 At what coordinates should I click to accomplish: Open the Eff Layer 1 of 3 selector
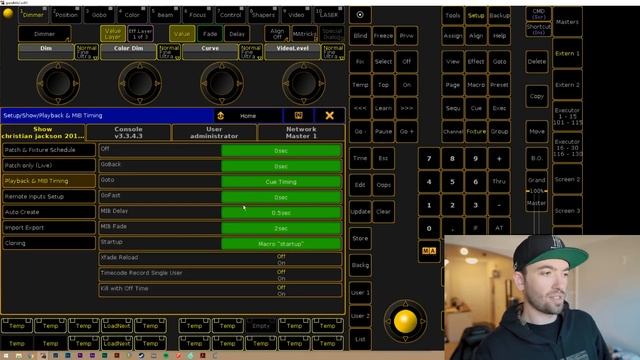[x=140, y=34]
